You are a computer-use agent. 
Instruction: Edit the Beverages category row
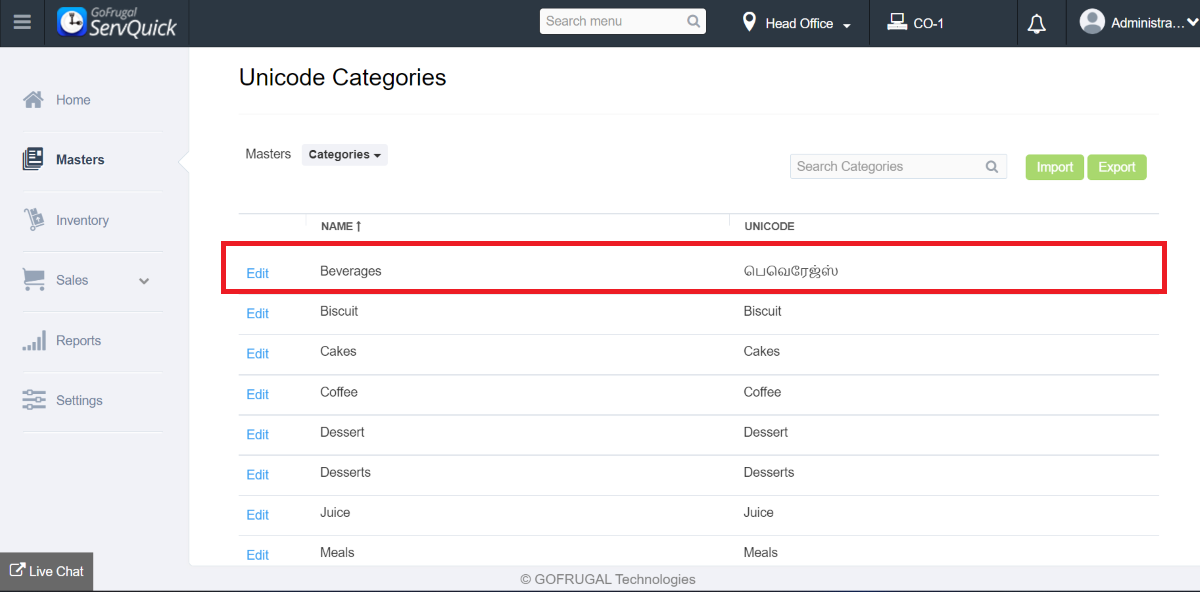tap(257, 273)
